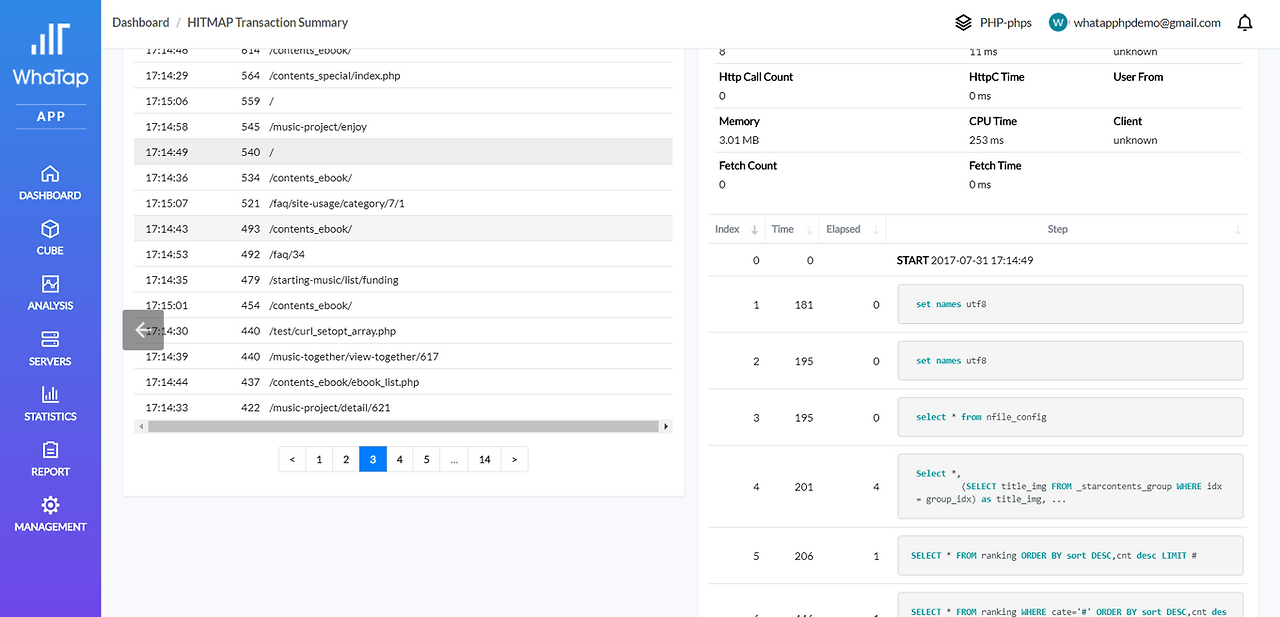1280x617 pixels.
Task: Select row /music-project/enjoy
Action: point(403,127)
